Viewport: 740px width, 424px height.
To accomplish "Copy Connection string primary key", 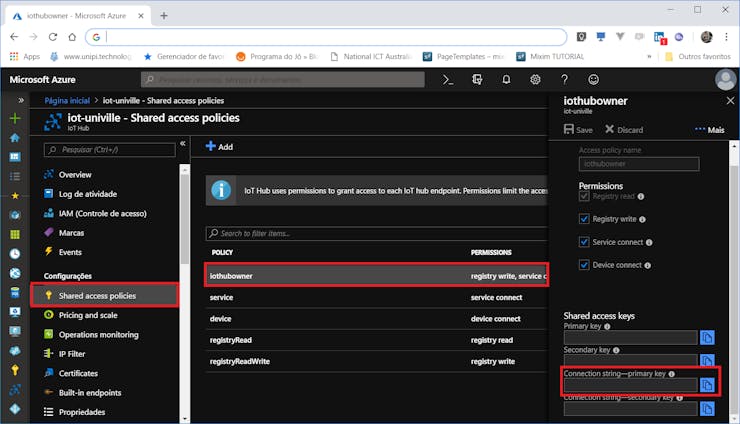I will pos(707,385).
